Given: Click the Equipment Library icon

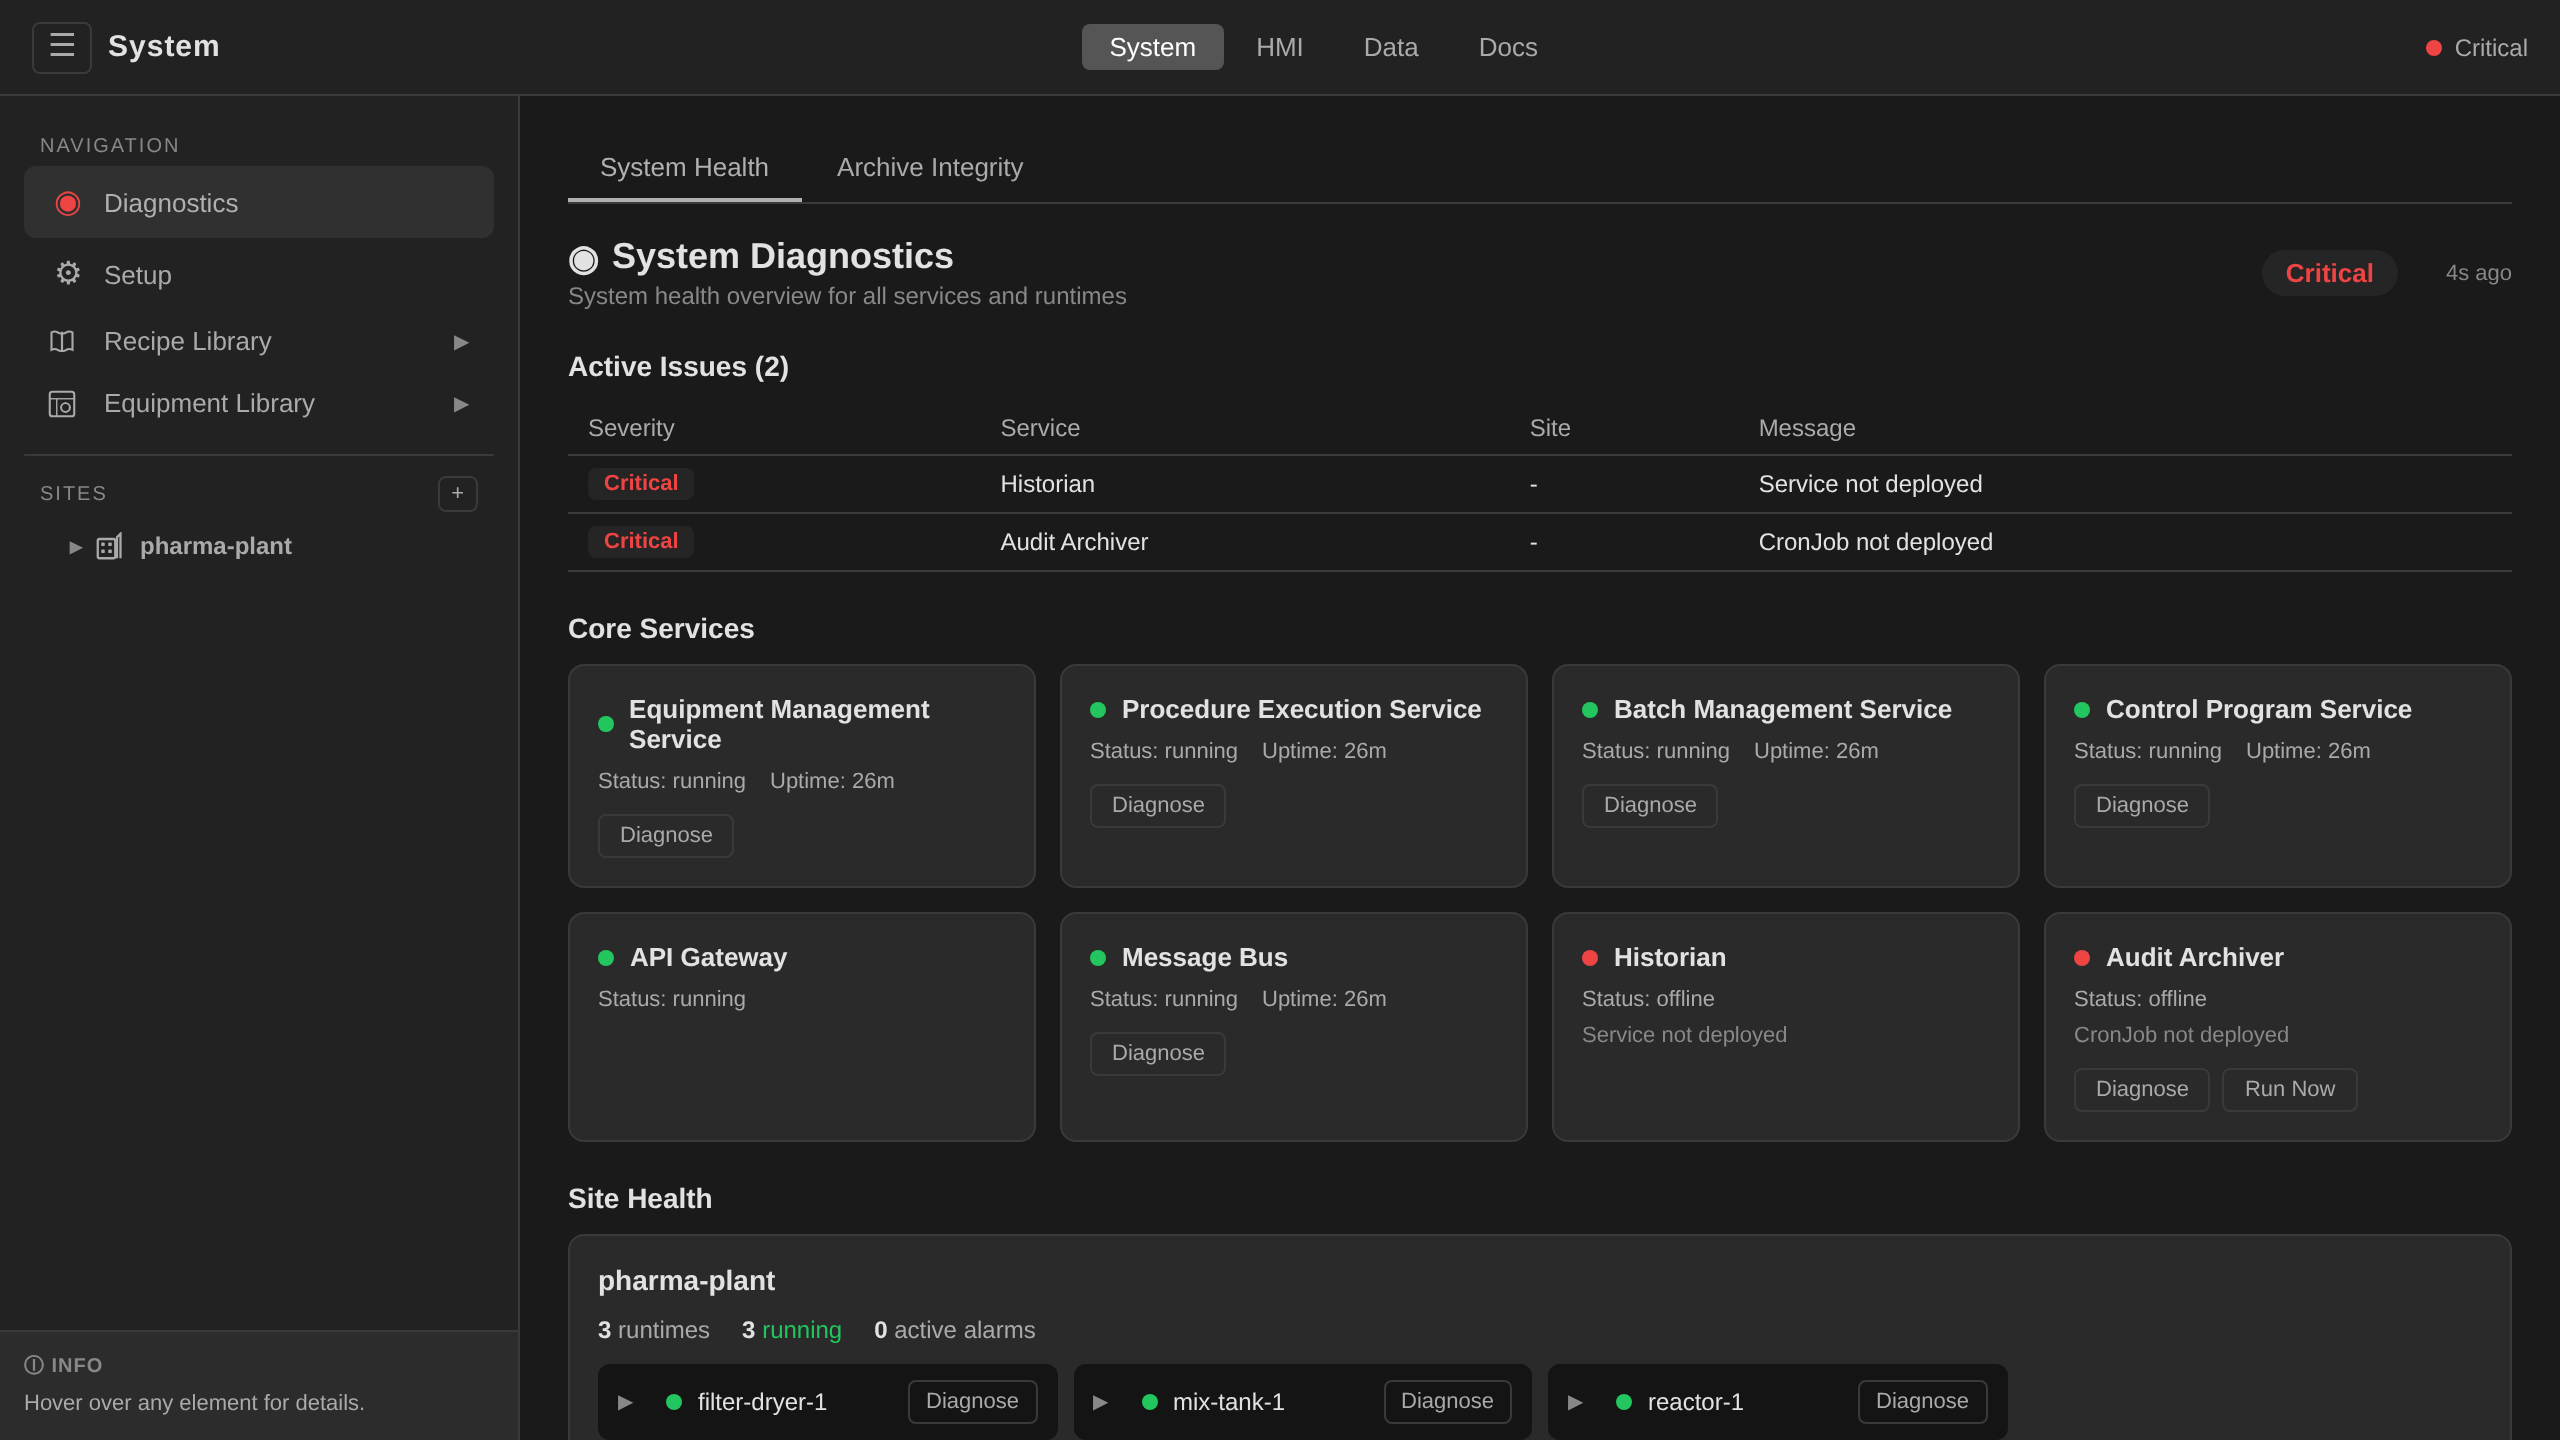Looking at the screenshot, I should (62, 404).
